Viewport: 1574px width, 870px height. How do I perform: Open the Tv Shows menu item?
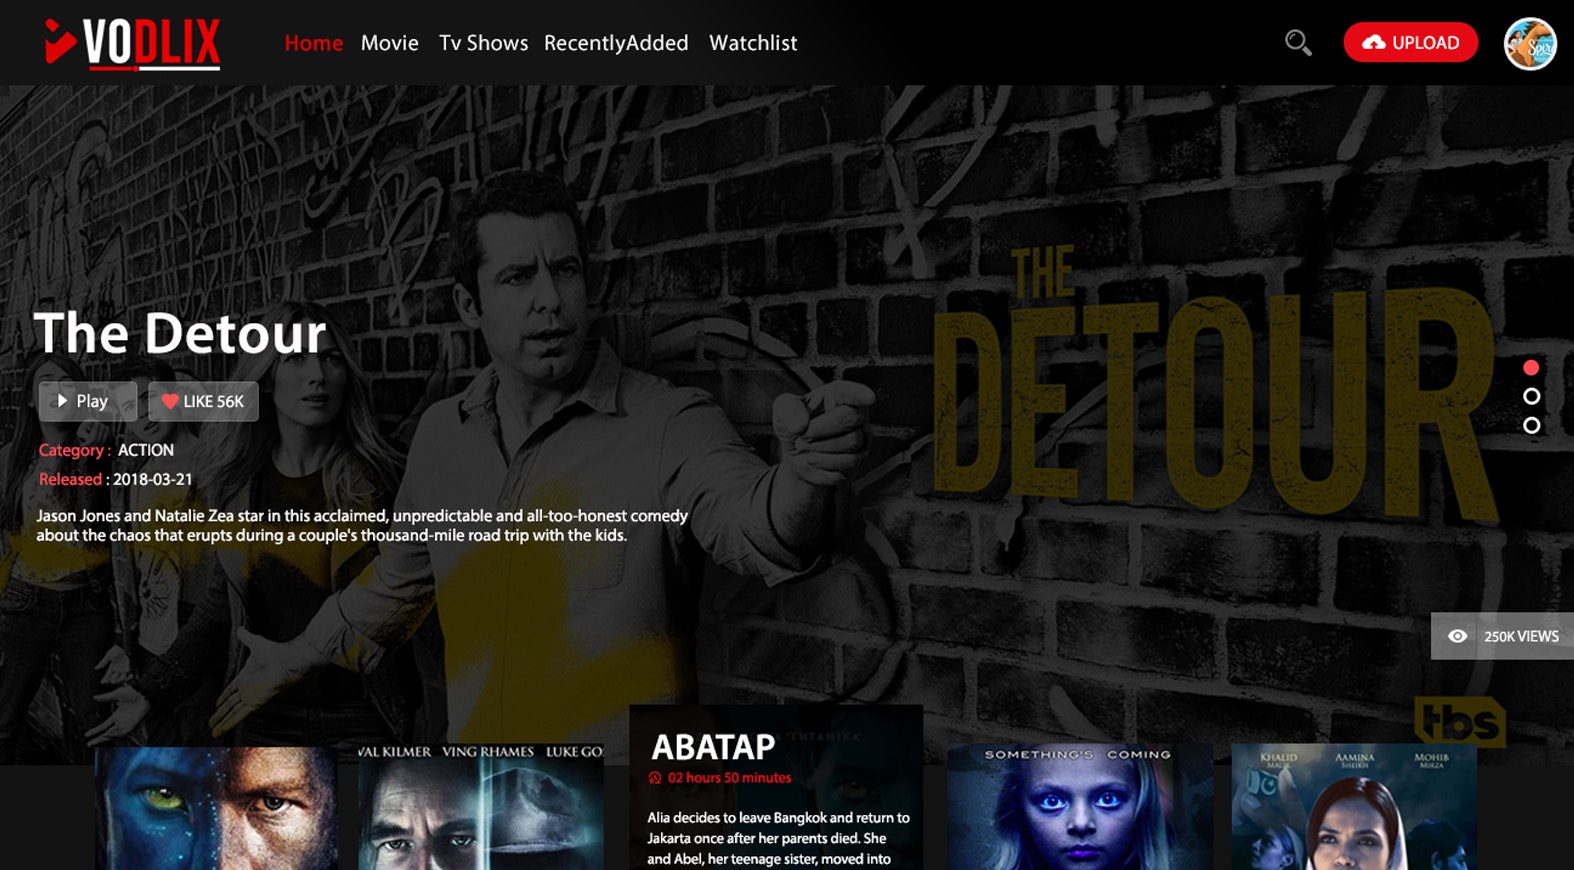pos(483,43)
